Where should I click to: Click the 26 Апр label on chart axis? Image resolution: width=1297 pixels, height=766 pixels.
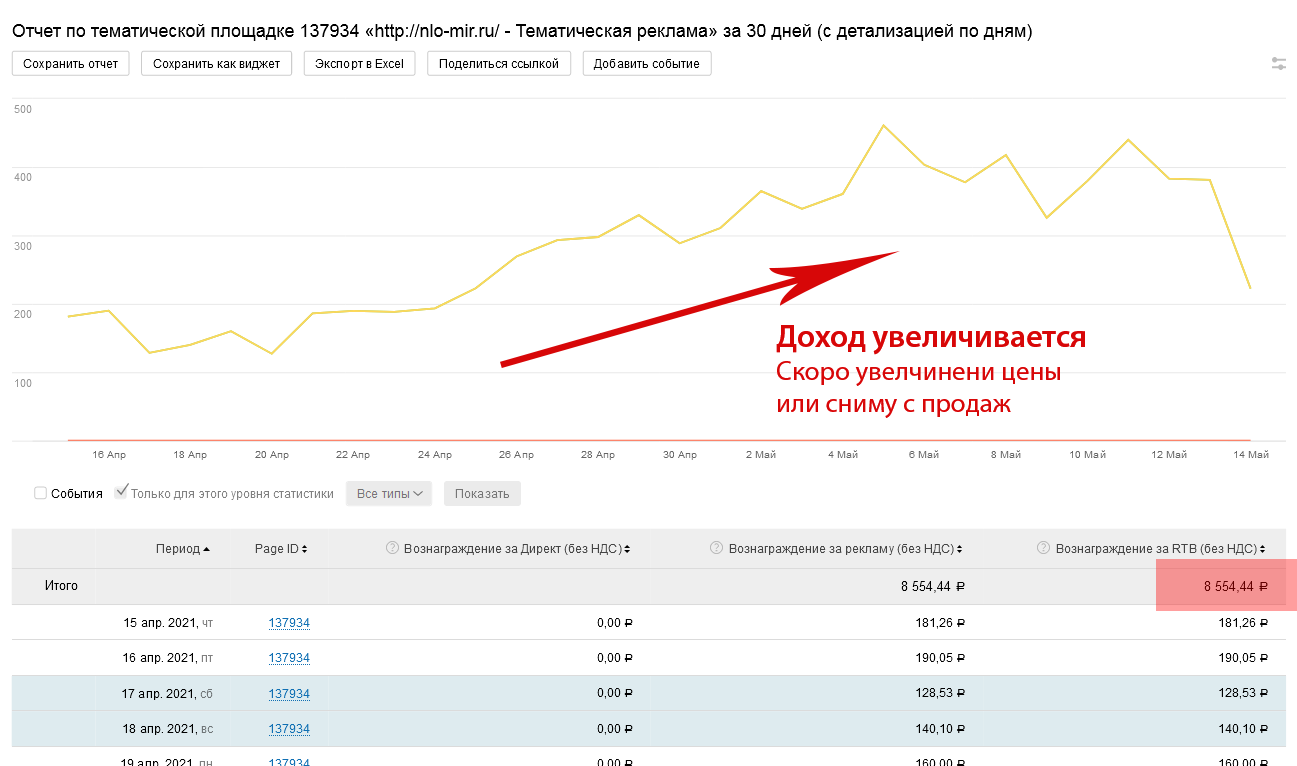pyautogui.click(x=517, y=455)
